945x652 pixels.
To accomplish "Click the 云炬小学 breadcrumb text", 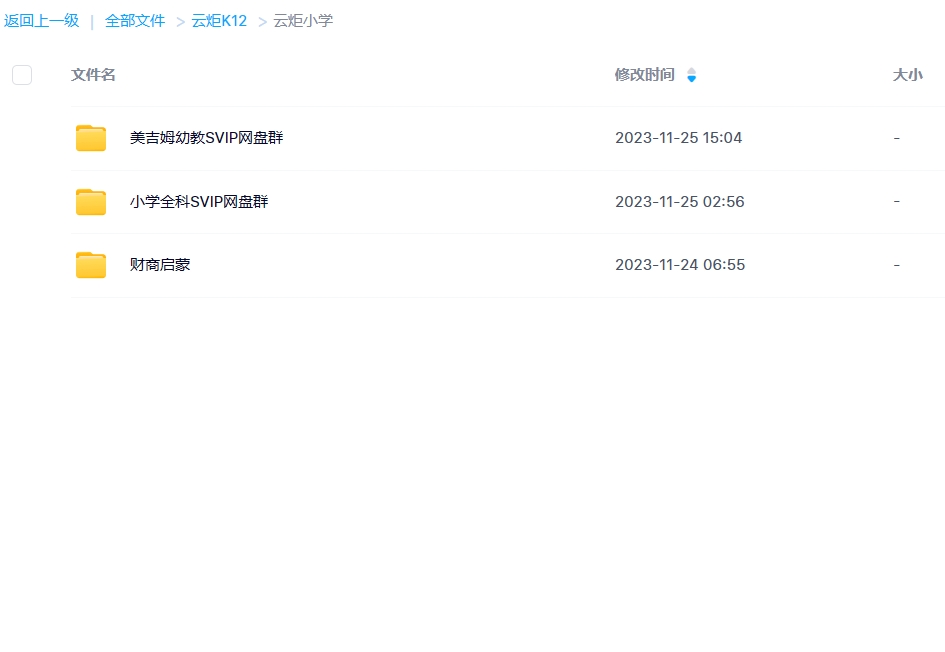I will [x=303, y=21].
